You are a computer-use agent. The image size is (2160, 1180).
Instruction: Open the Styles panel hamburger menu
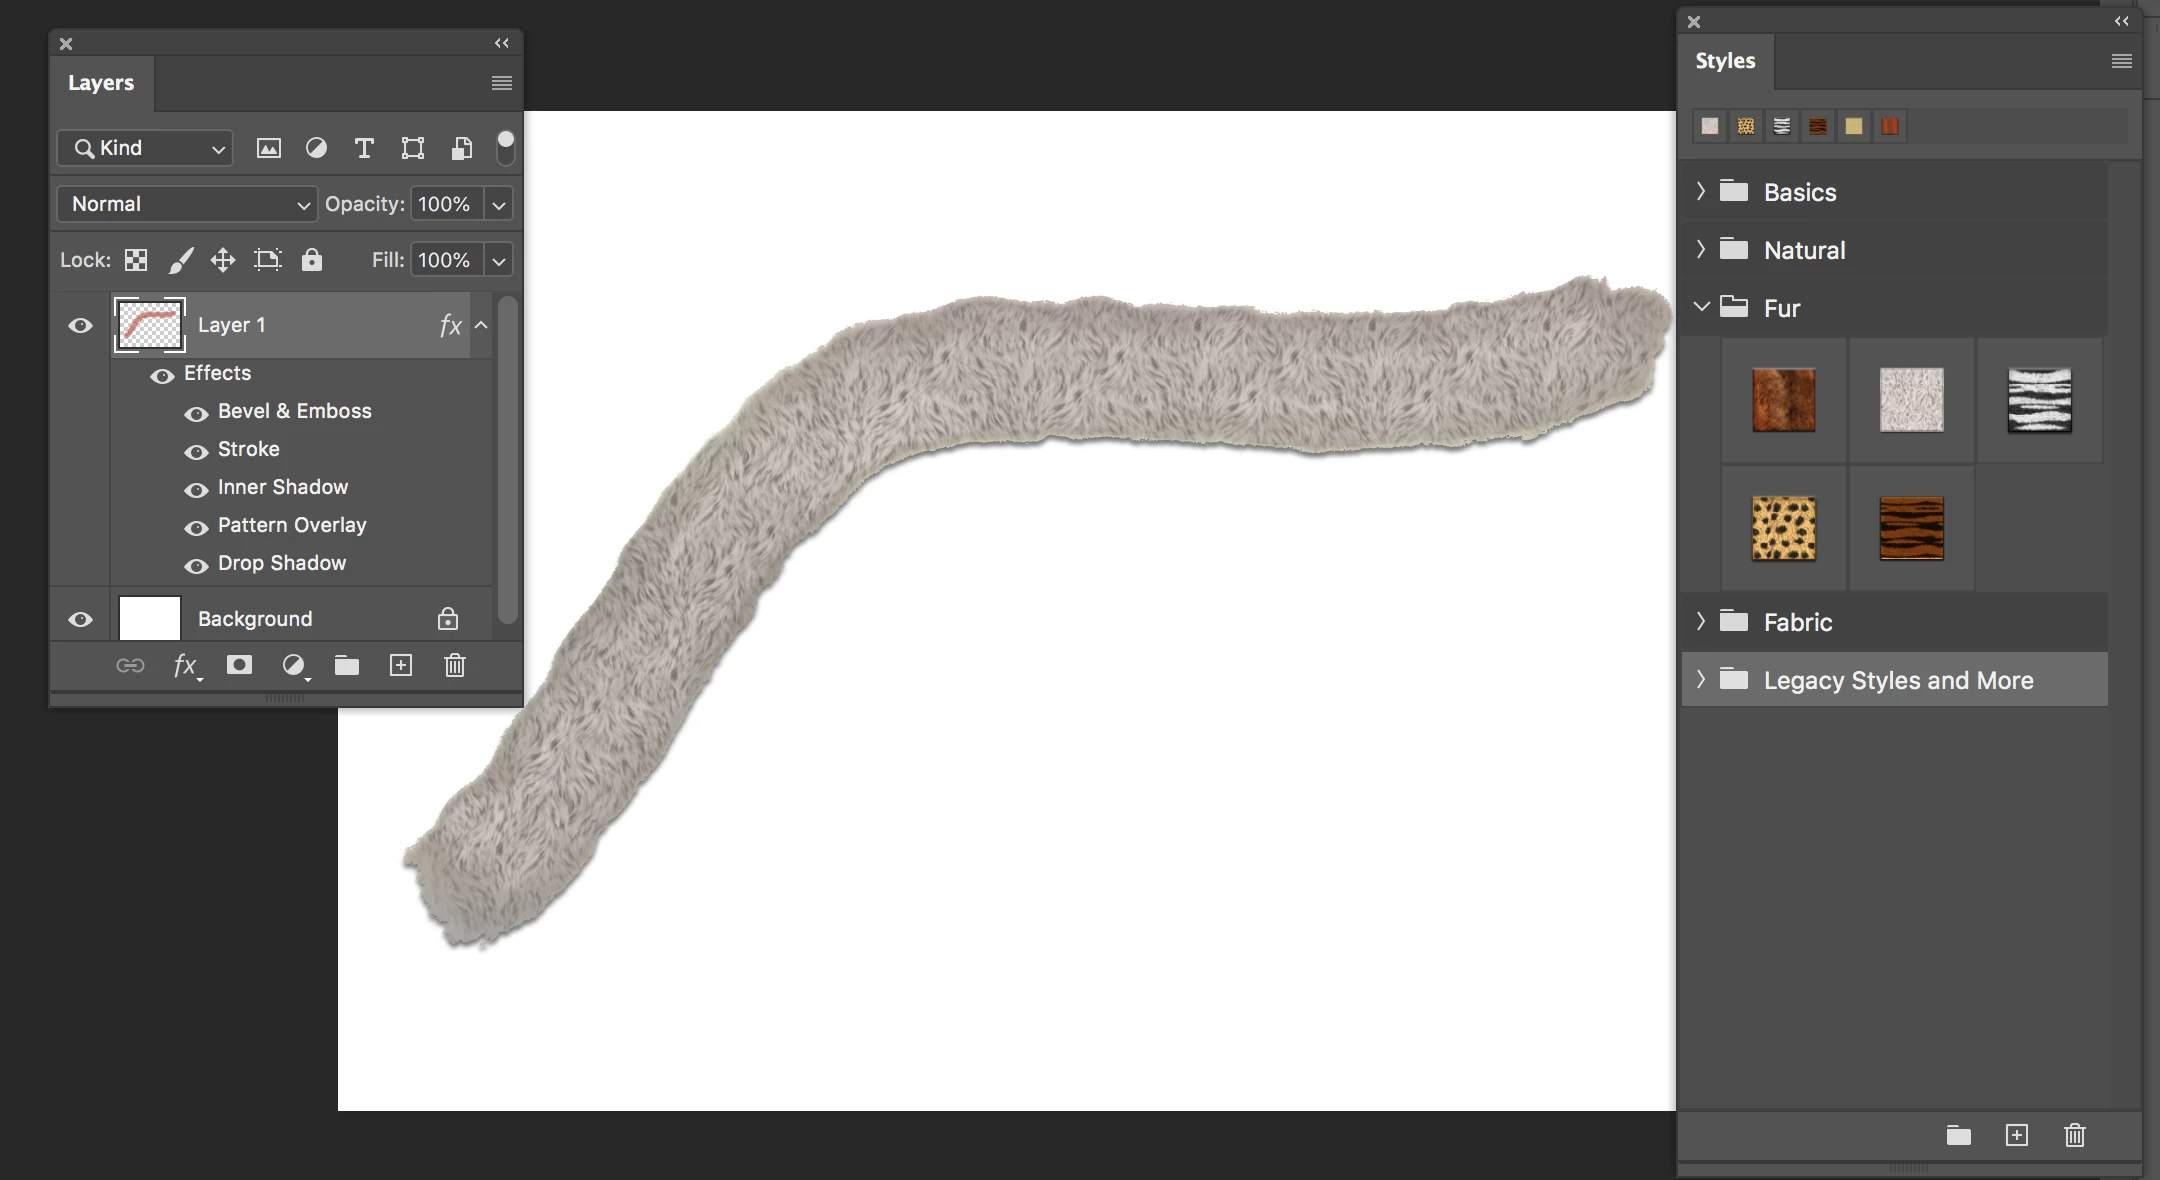point(2121,61)
